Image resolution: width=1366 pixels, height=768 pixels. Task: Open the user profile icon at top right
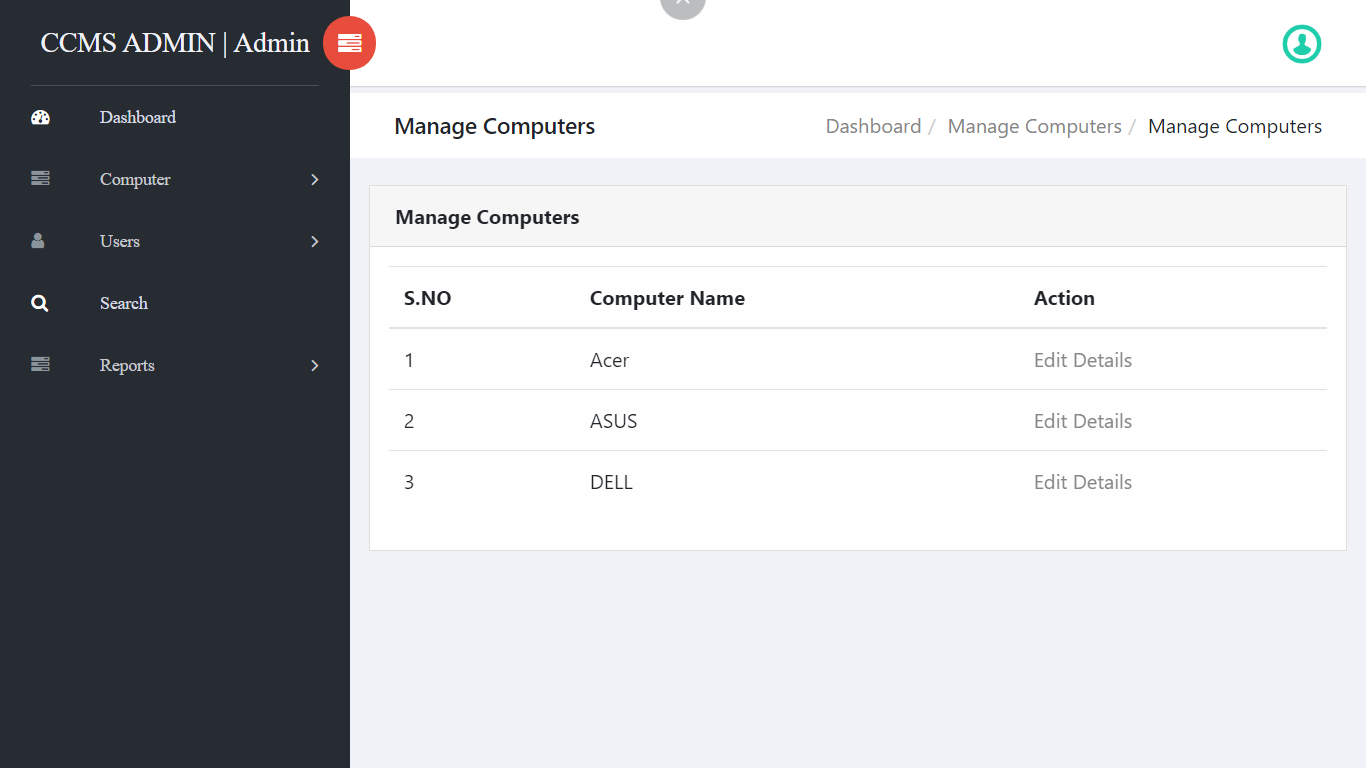[x=1301, y=44]
